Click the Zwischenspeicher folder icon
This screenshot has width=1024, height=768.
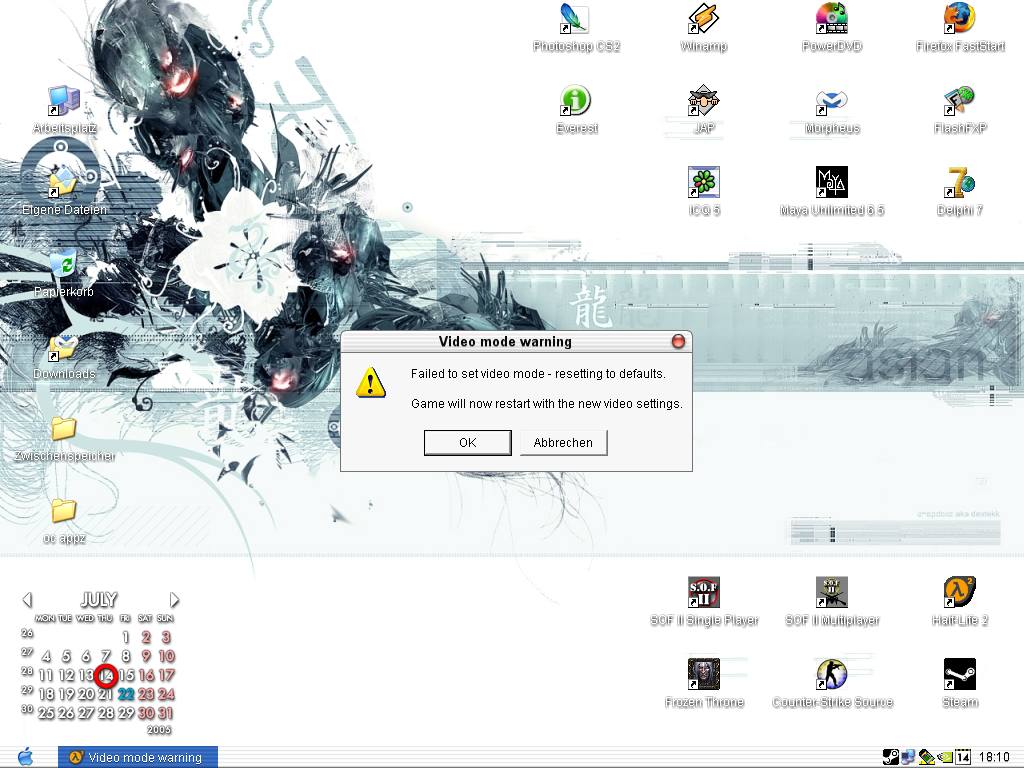[63, 428]
